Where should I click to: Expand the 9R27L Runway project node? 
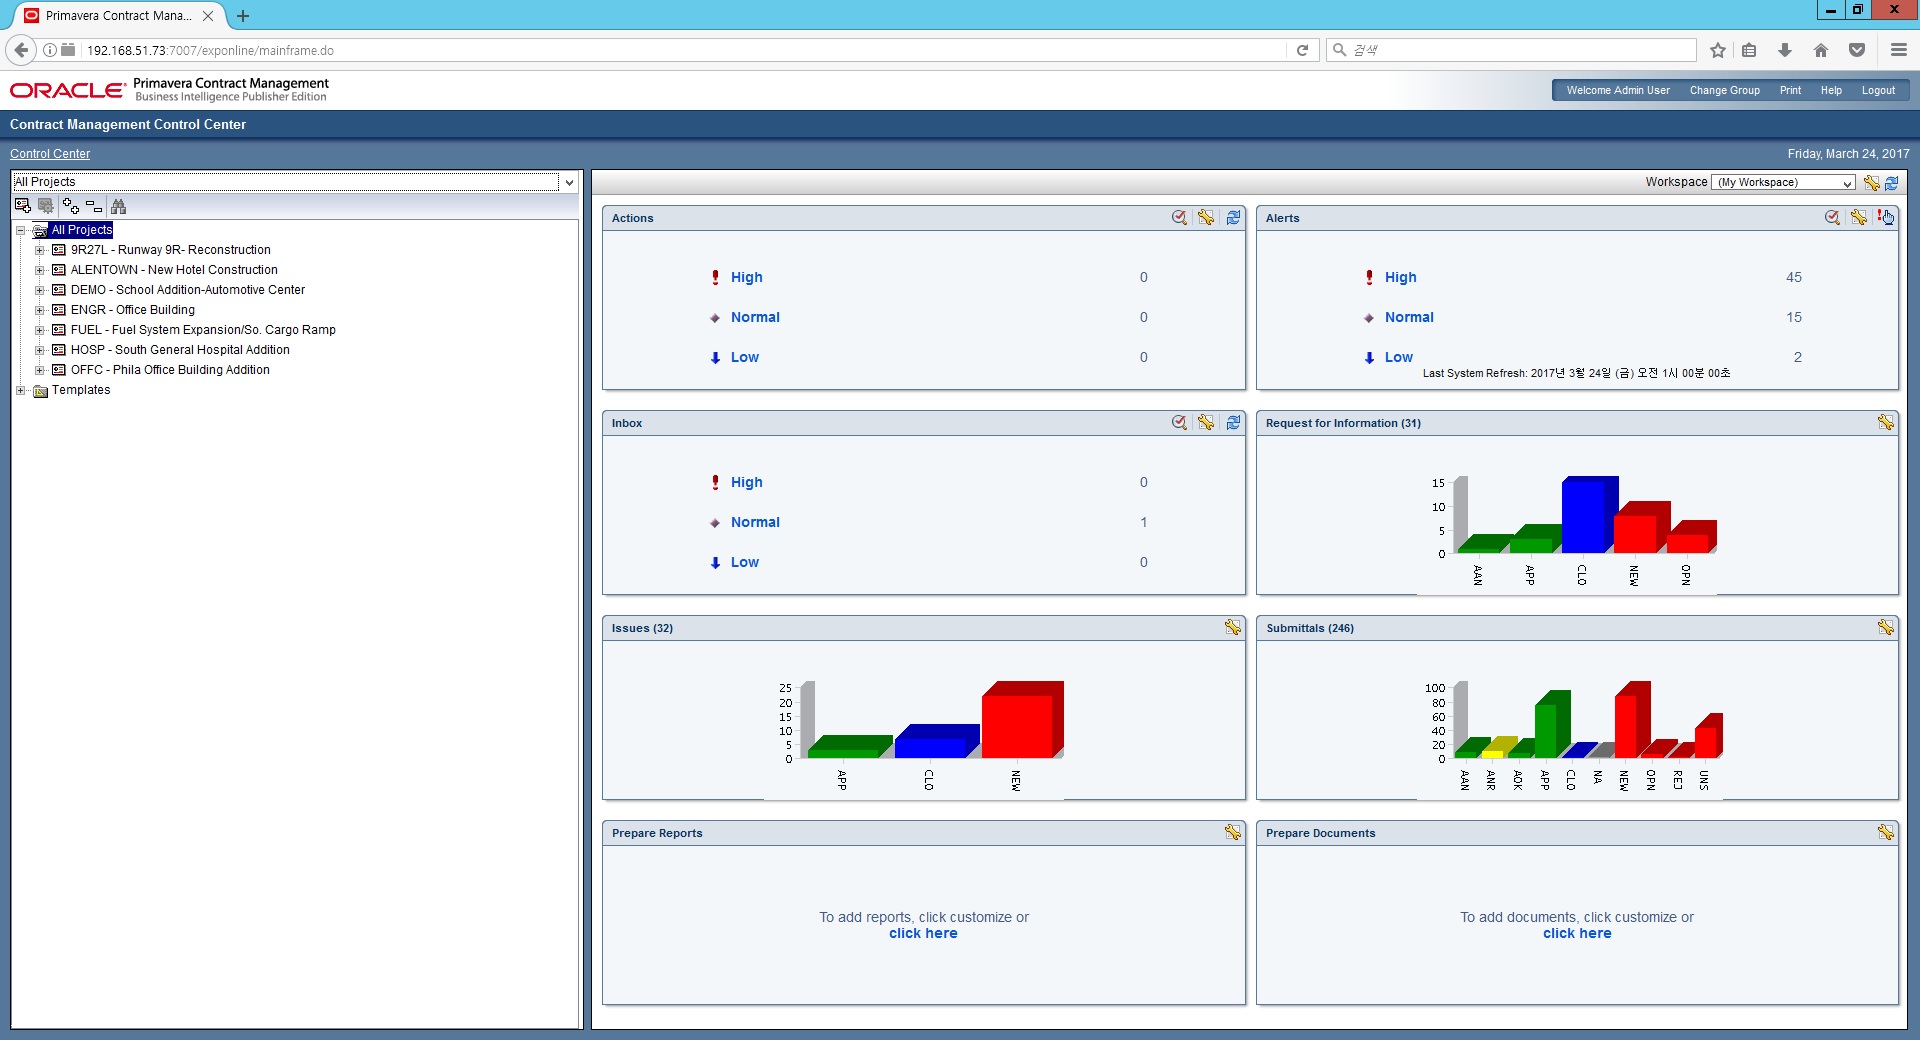click(39, 250)
